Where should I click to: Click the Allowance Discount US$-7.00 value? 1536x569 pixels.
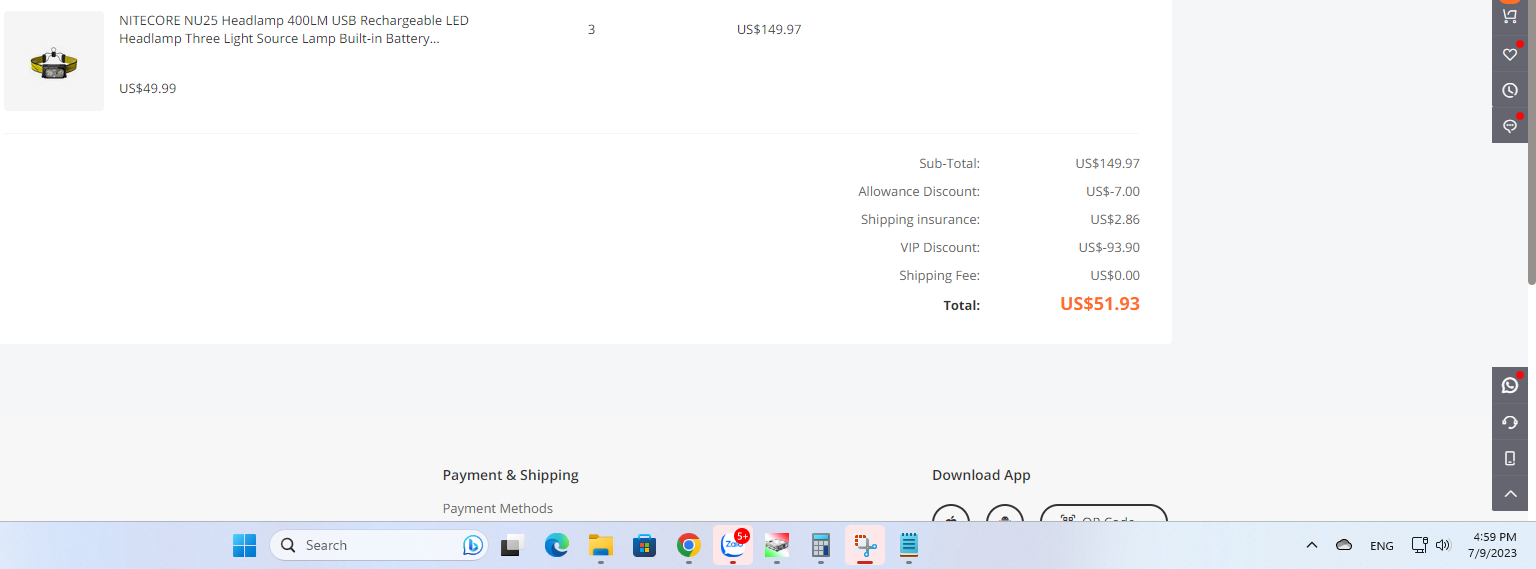(1113, 191)
